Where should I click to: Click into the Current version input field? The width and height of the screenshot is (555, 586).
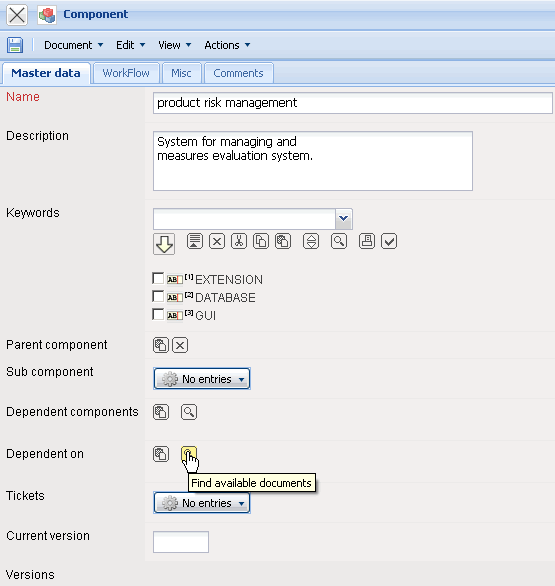click(181, 542)
